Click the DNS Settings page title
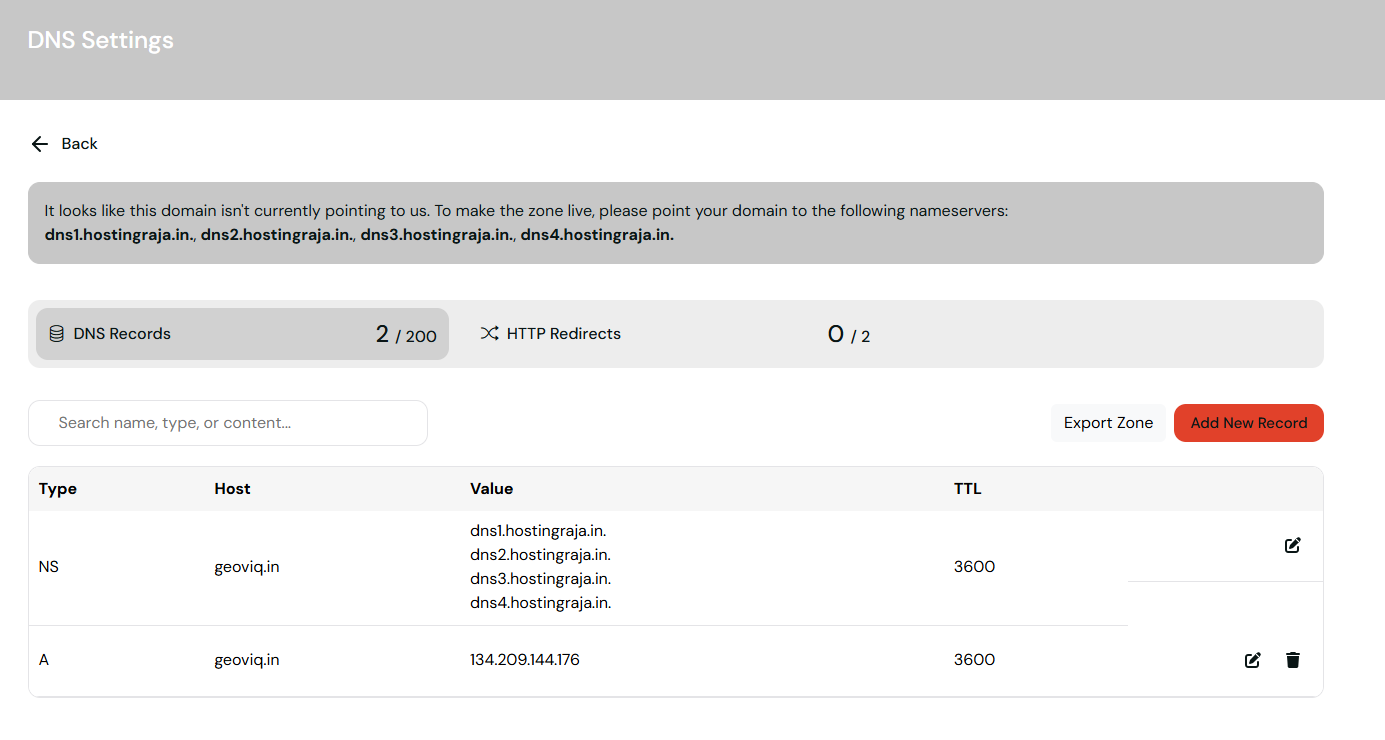This screenshot has width=1385, height=740. [101, 41]
